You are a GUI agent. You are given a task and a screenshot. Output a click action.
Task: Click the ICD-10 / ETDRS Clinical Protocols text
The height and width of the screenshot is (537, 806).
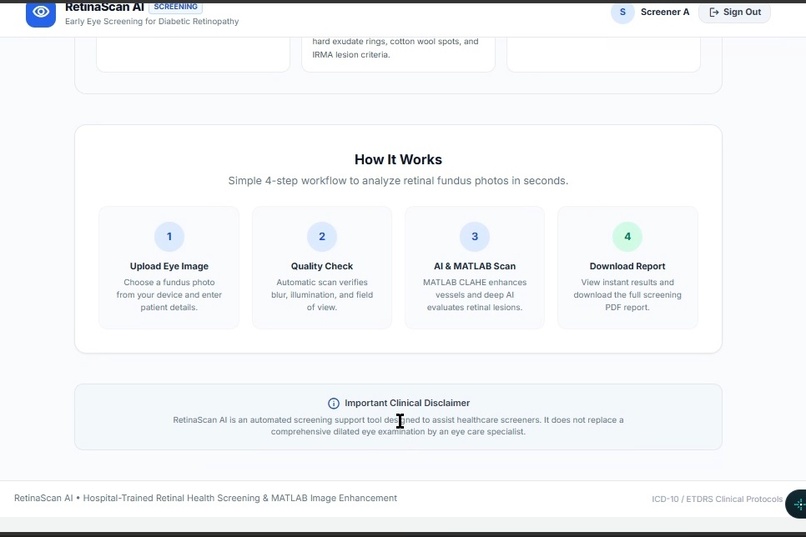717,499
